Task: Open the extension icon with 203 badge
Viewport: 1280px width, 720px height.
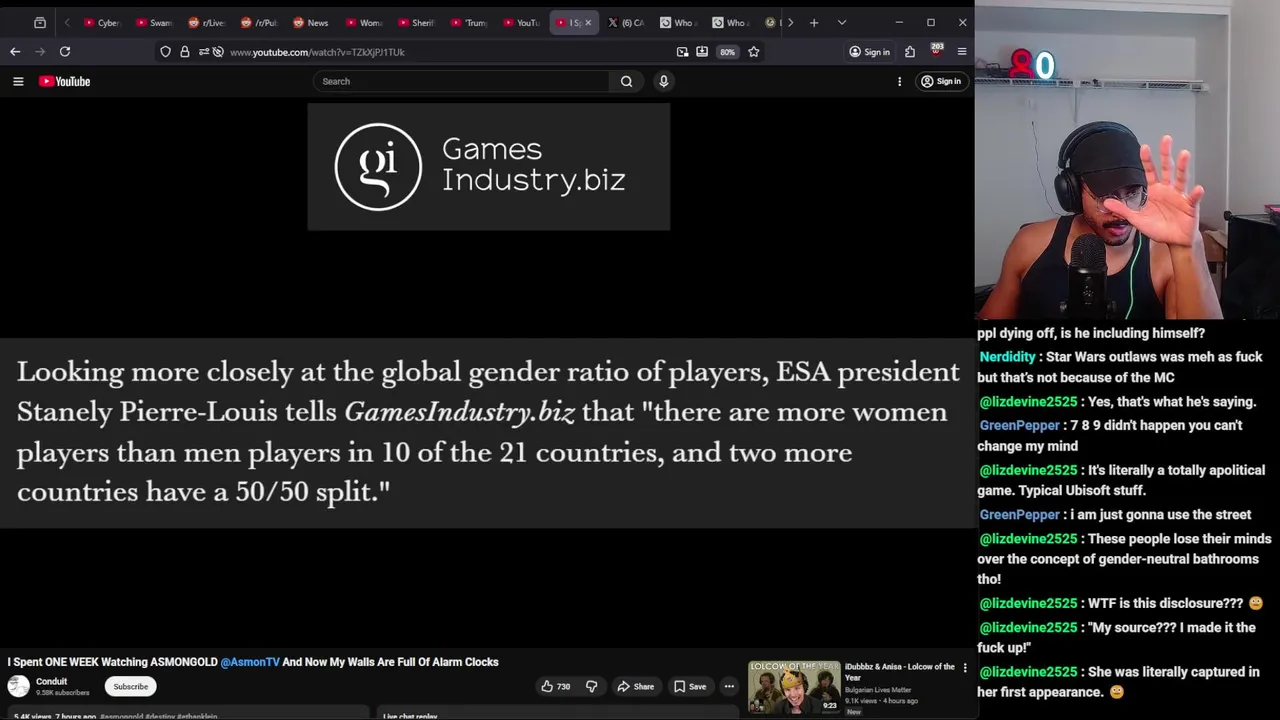Action: 936,50
